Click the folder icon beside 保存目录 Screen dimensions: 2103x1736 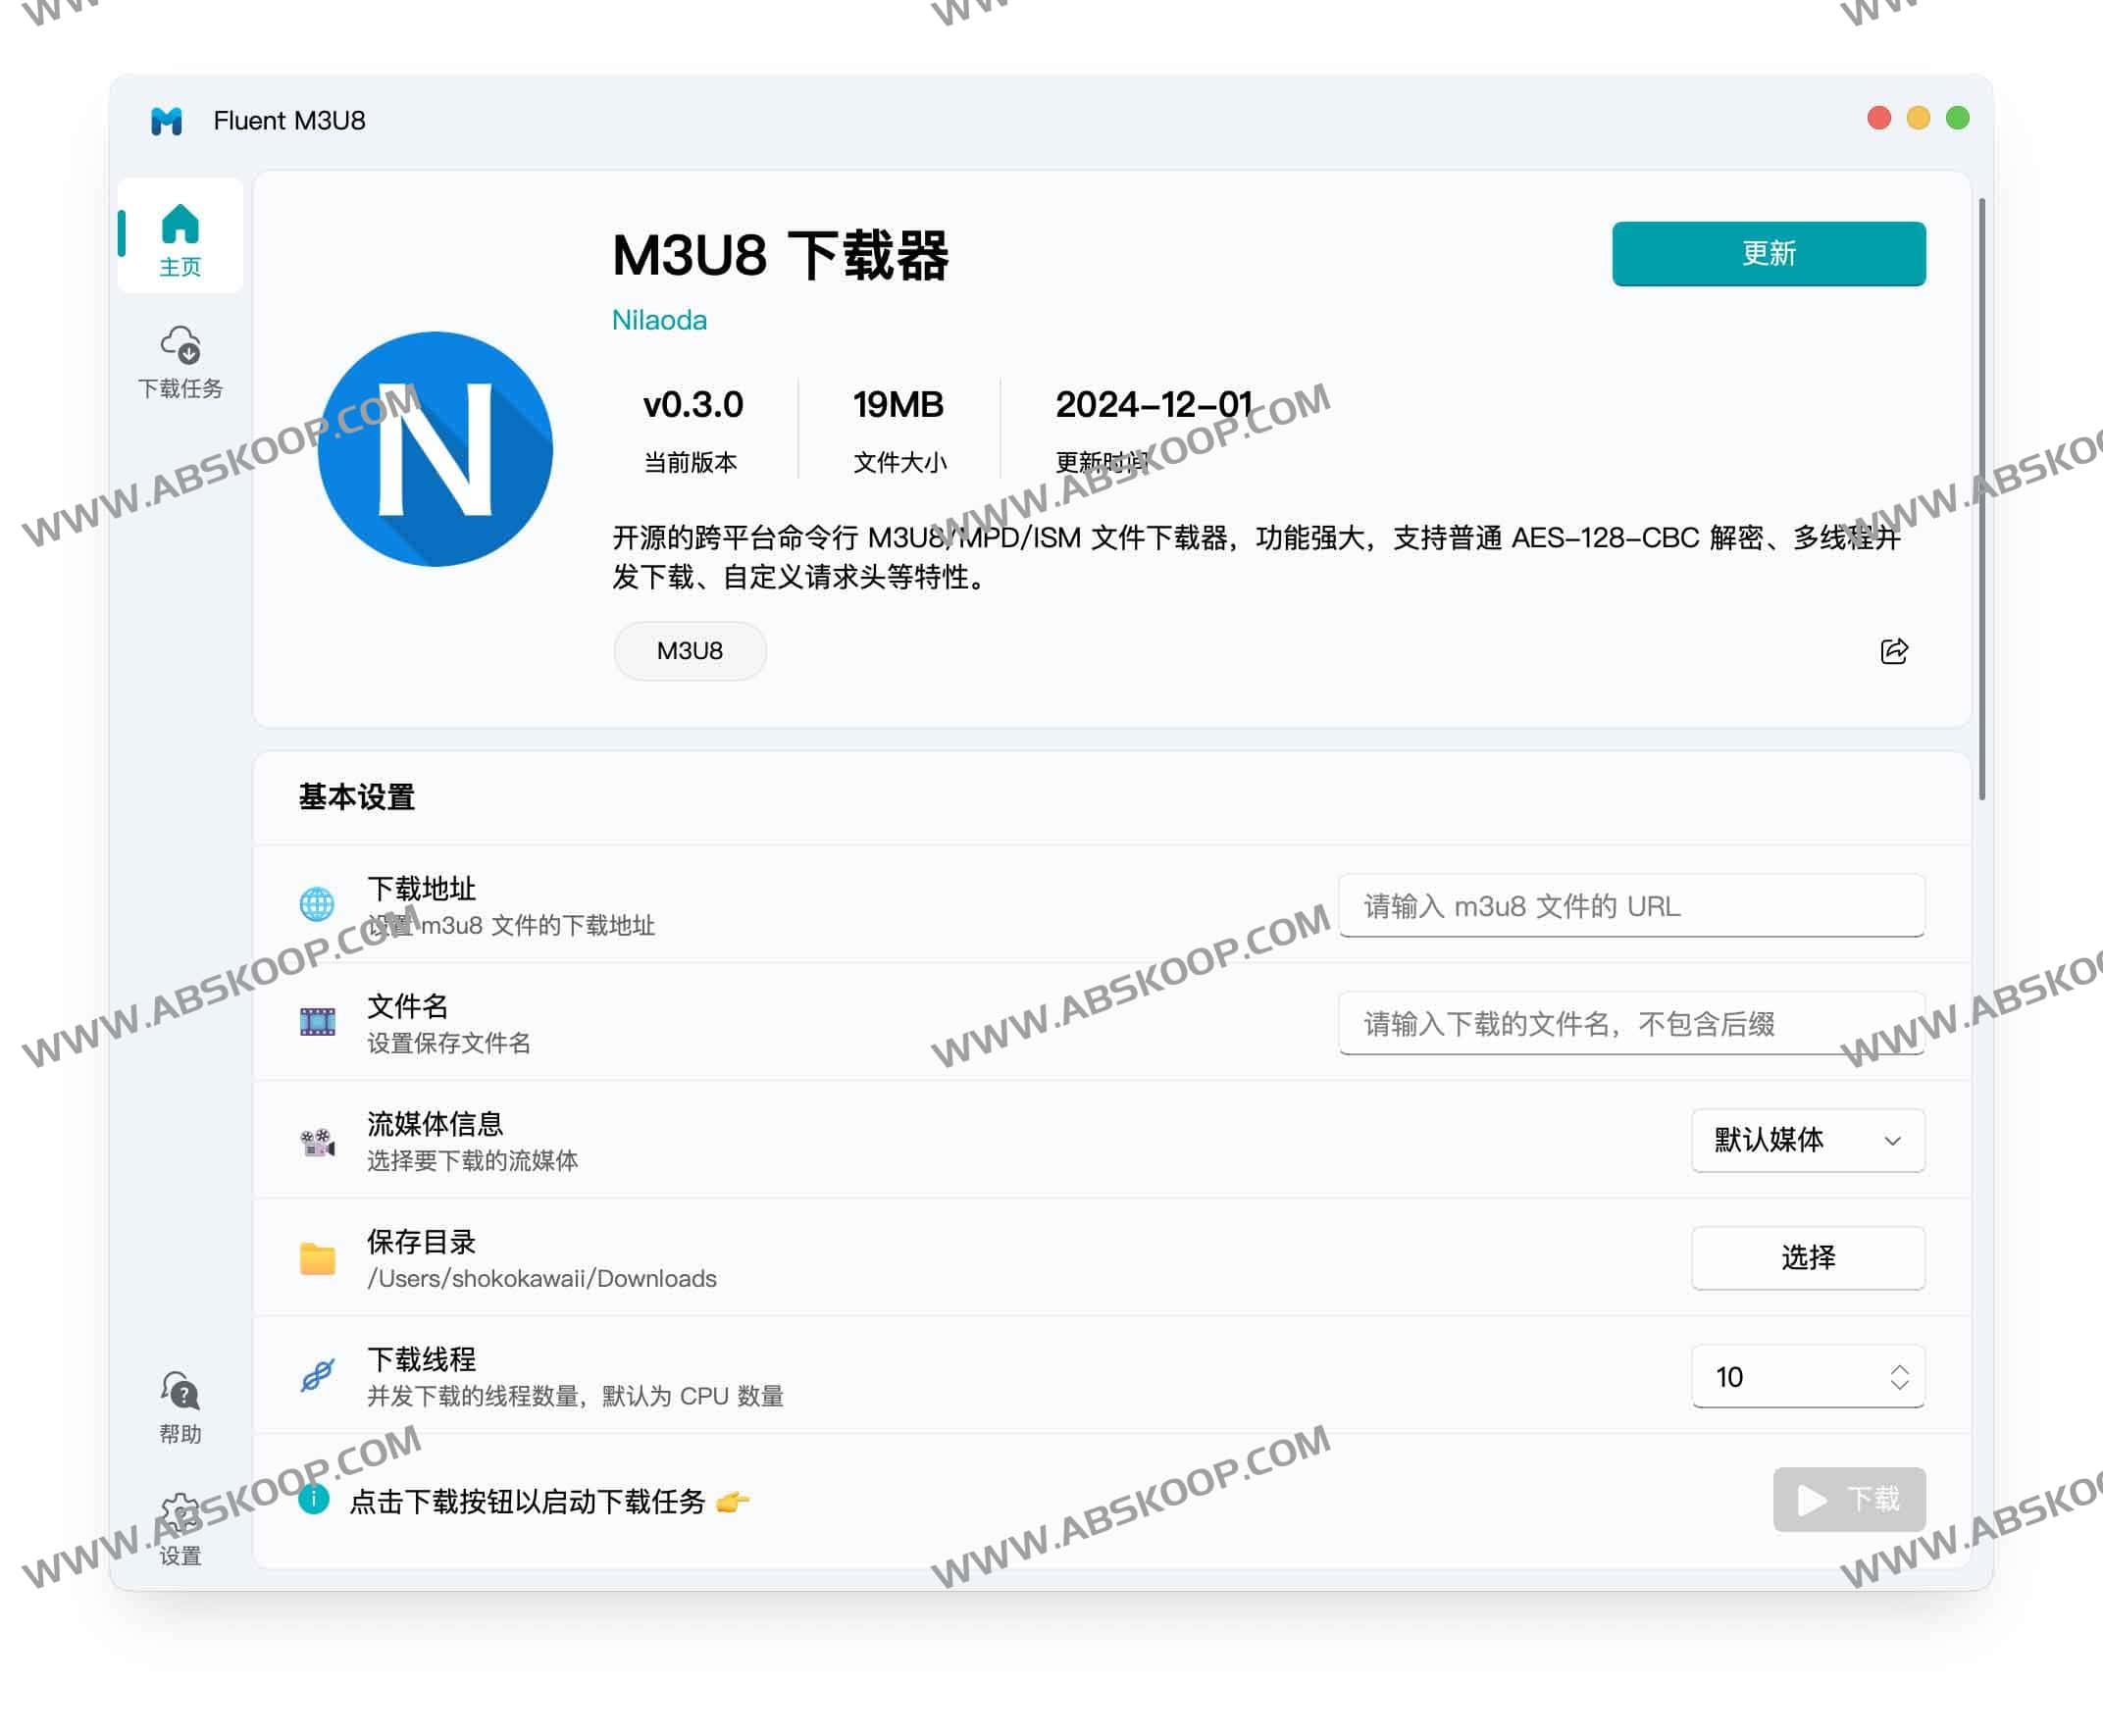point(317,1258)
